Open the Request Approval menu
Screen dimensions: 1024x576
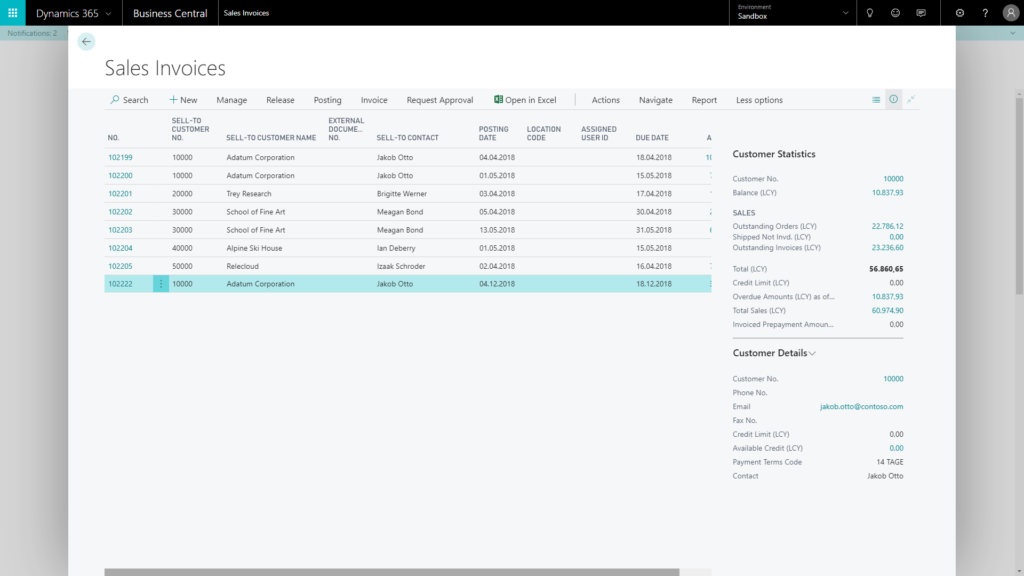tap(440, 100)
